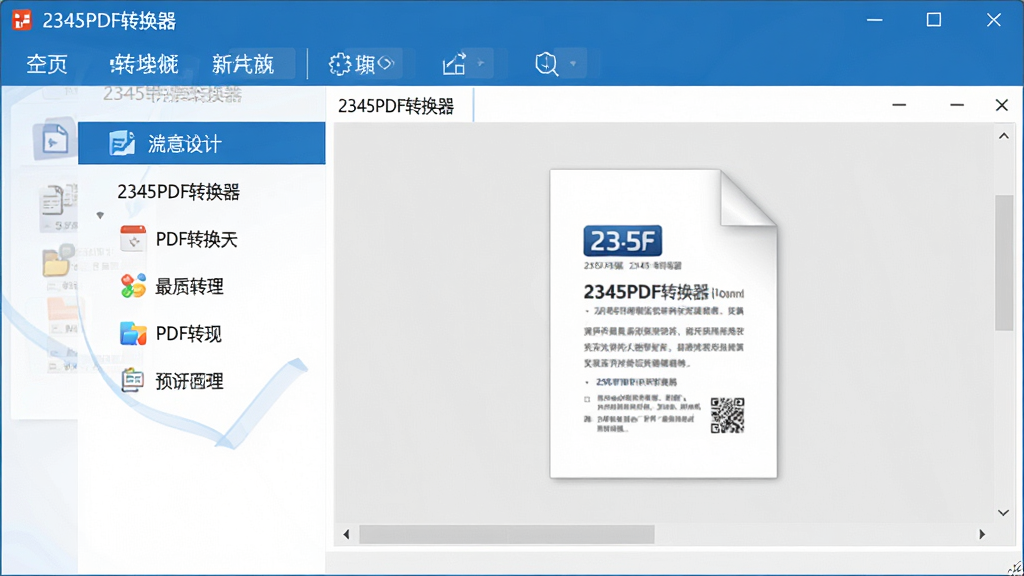Collapse the small triangle expander in sidebar
Viewport: 1024px width, 576px height.
[100, 215]
